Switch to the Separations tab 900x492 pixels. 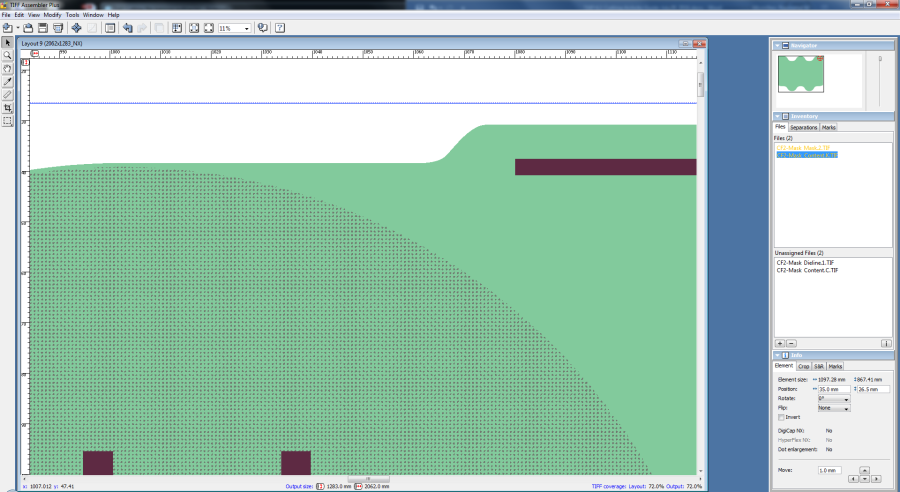(x=804, y=128)
